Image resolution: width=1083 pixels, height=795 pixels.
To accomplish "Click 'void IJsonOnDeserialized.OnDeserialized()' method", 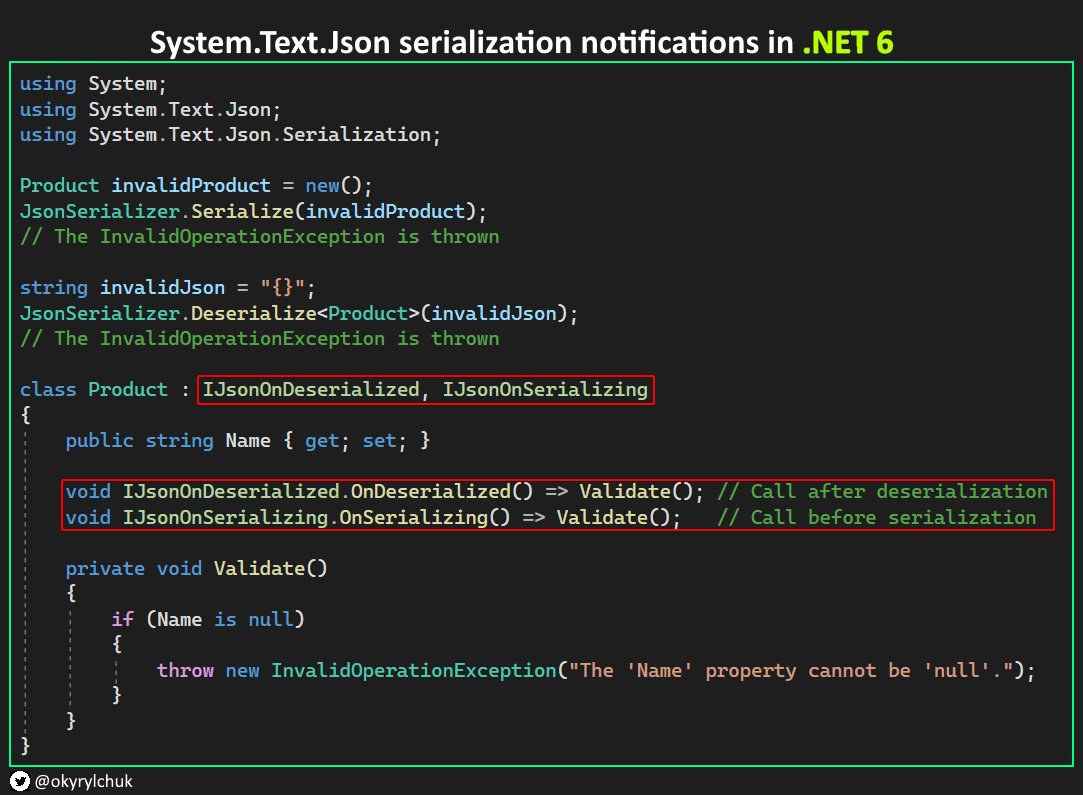I will pos(299,492).
